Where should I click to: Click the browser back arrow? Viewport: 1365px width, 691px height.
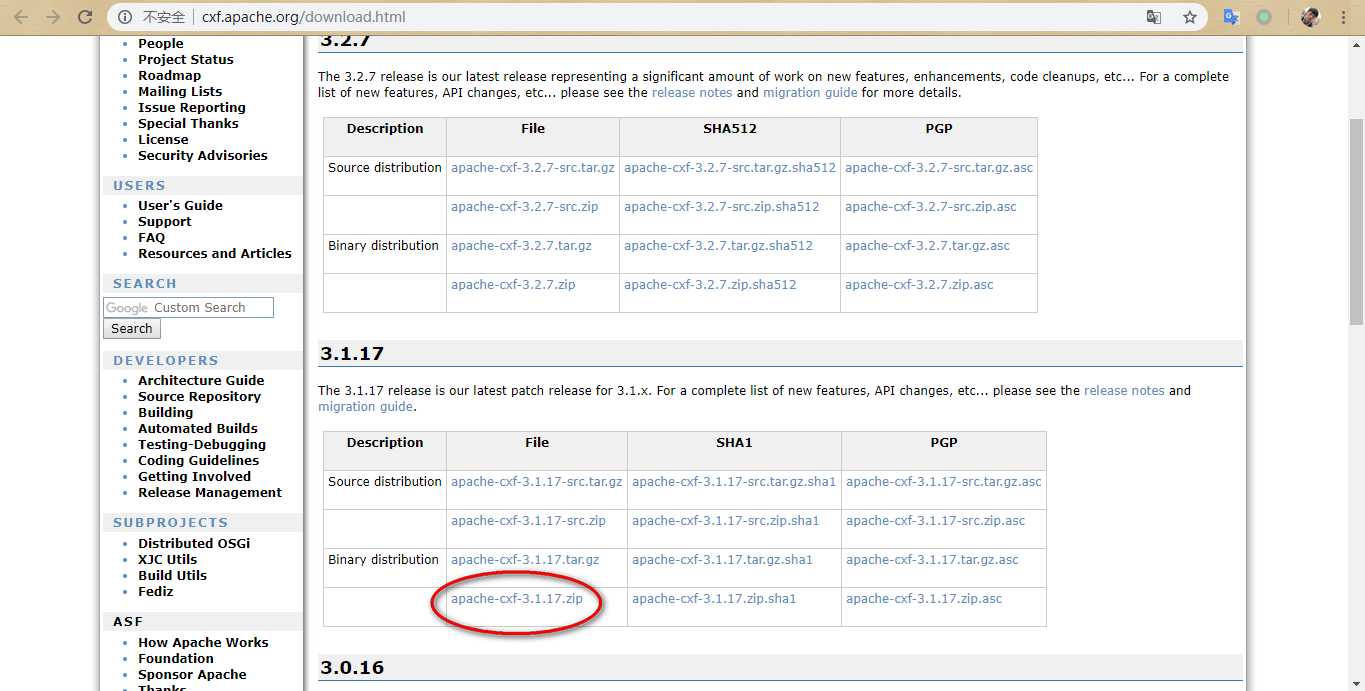[x=21, y=17]
